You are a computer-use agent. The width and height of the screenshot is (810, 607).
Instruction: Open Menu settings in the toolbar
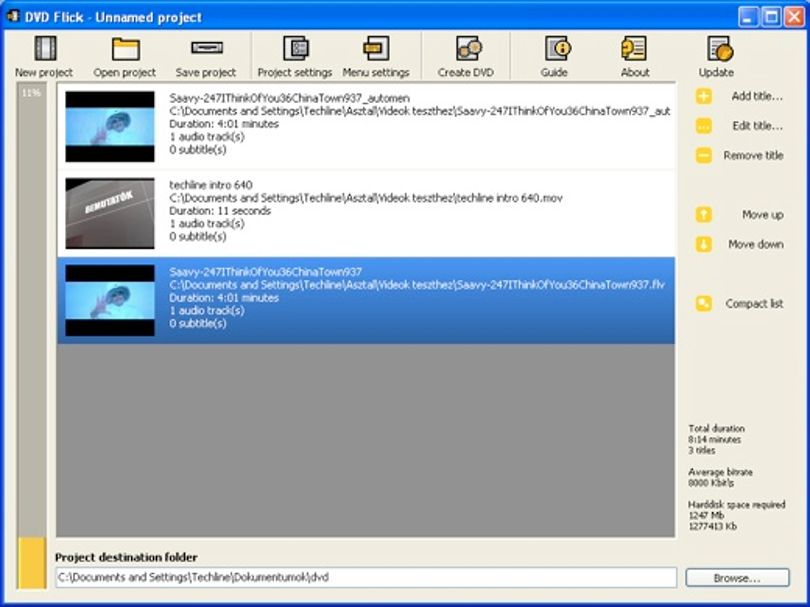tap(376, 49)
